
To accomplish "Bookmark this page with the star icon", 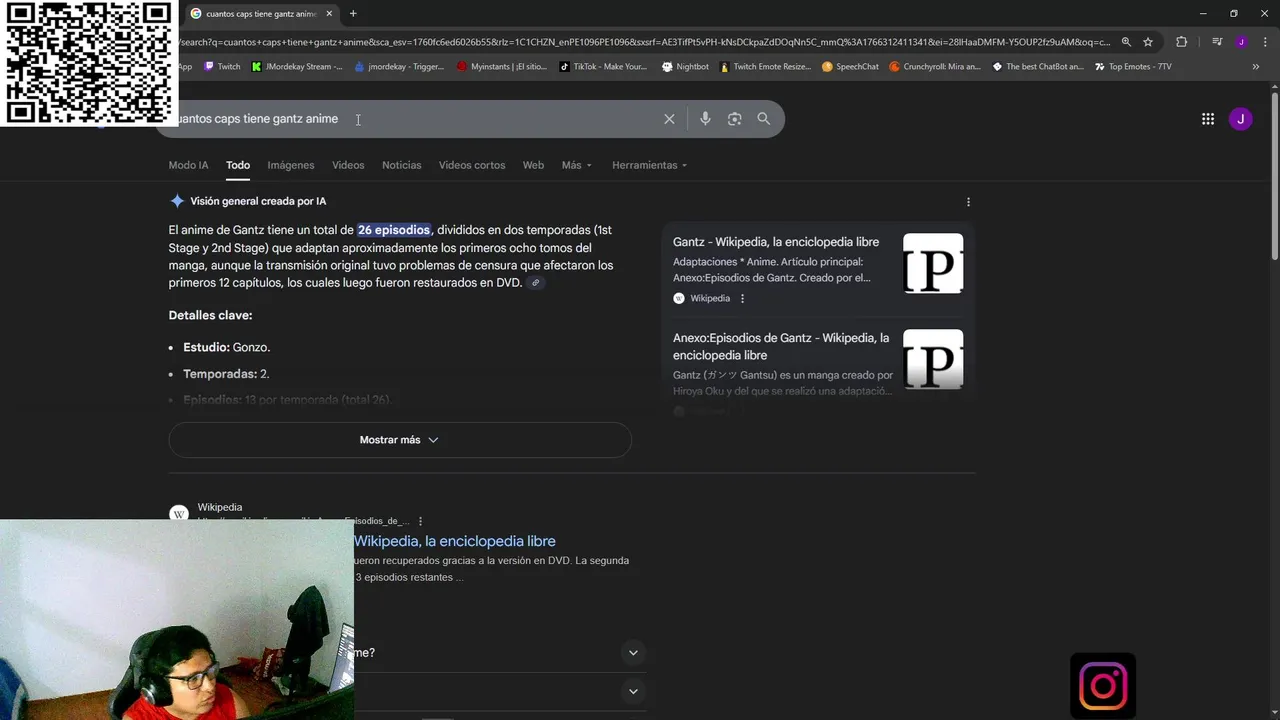I will (1148, 42).
